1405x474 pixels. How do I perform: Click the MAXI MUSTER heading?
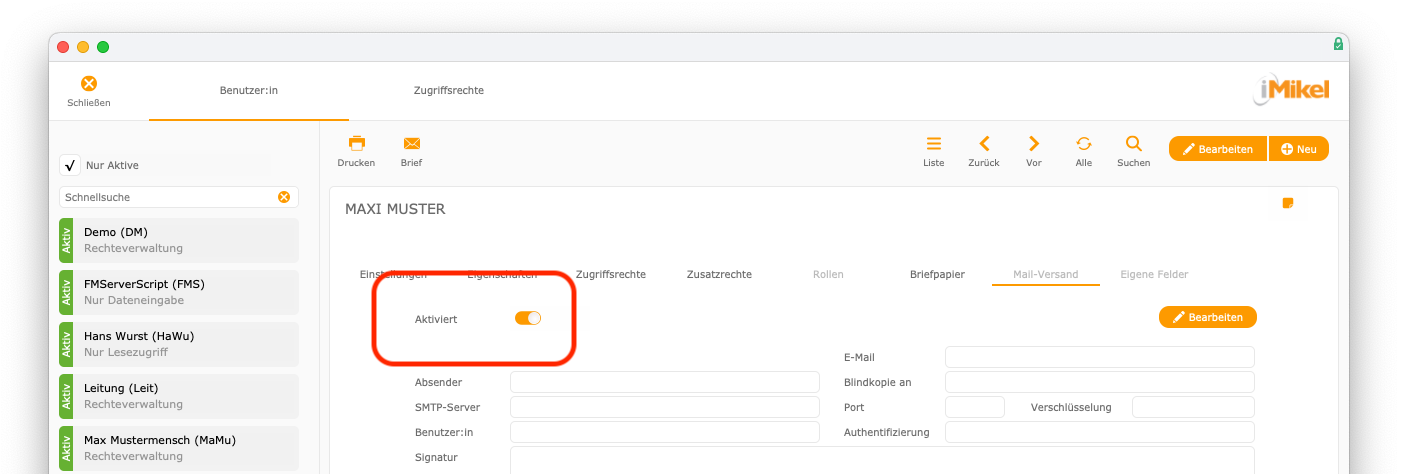tap(395, 209)
